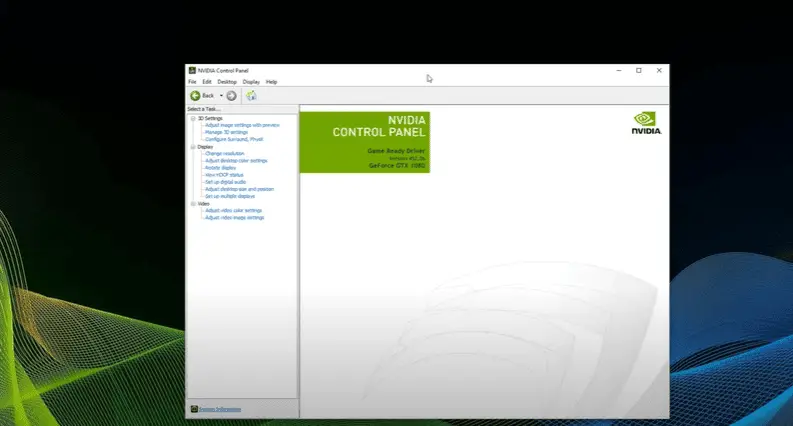This screenshot has width=793, height=426.
Task: Collapse the Video tree node
Action: point(193,203)
